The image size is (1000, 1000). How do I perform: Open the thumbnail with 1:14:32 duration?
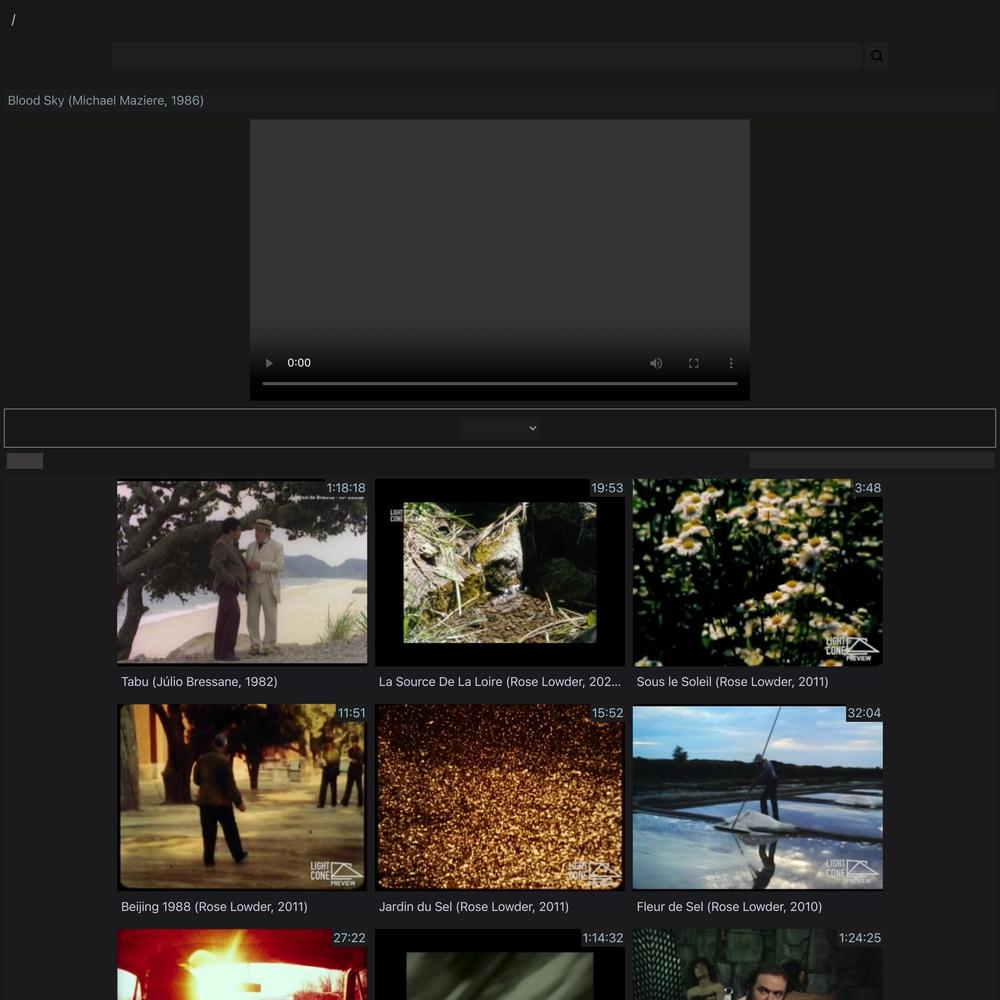coord(500,964)
